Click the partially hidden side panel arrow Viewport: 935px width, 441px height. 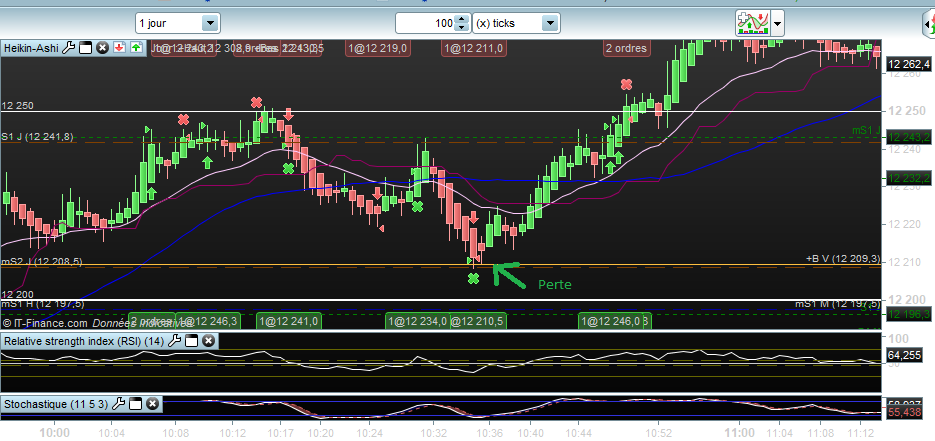[x=928, y=24]
